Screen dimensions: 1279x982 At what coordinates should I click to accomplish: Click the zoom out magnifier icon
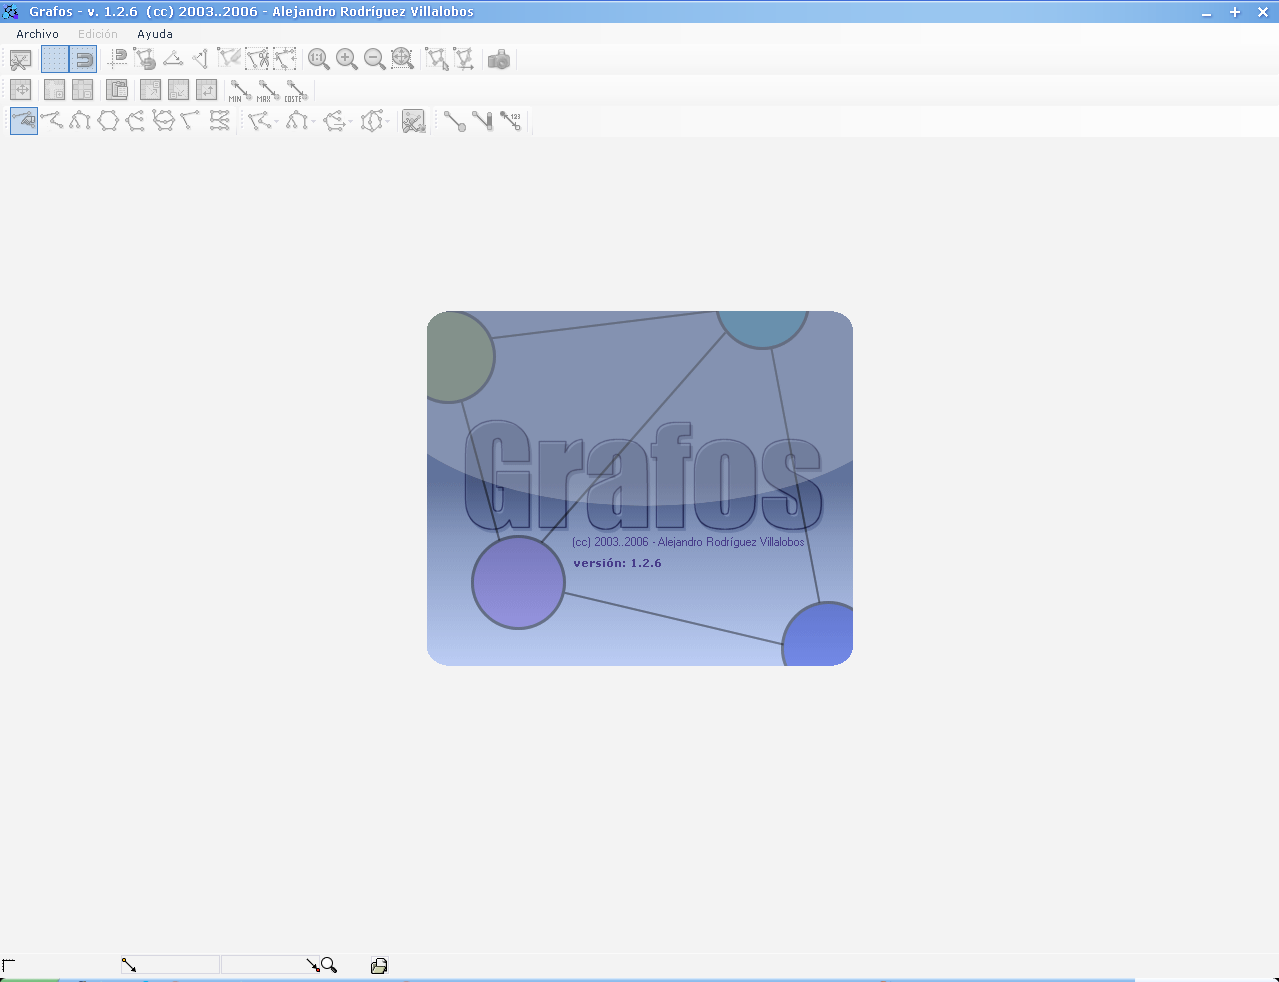[375, 60]
